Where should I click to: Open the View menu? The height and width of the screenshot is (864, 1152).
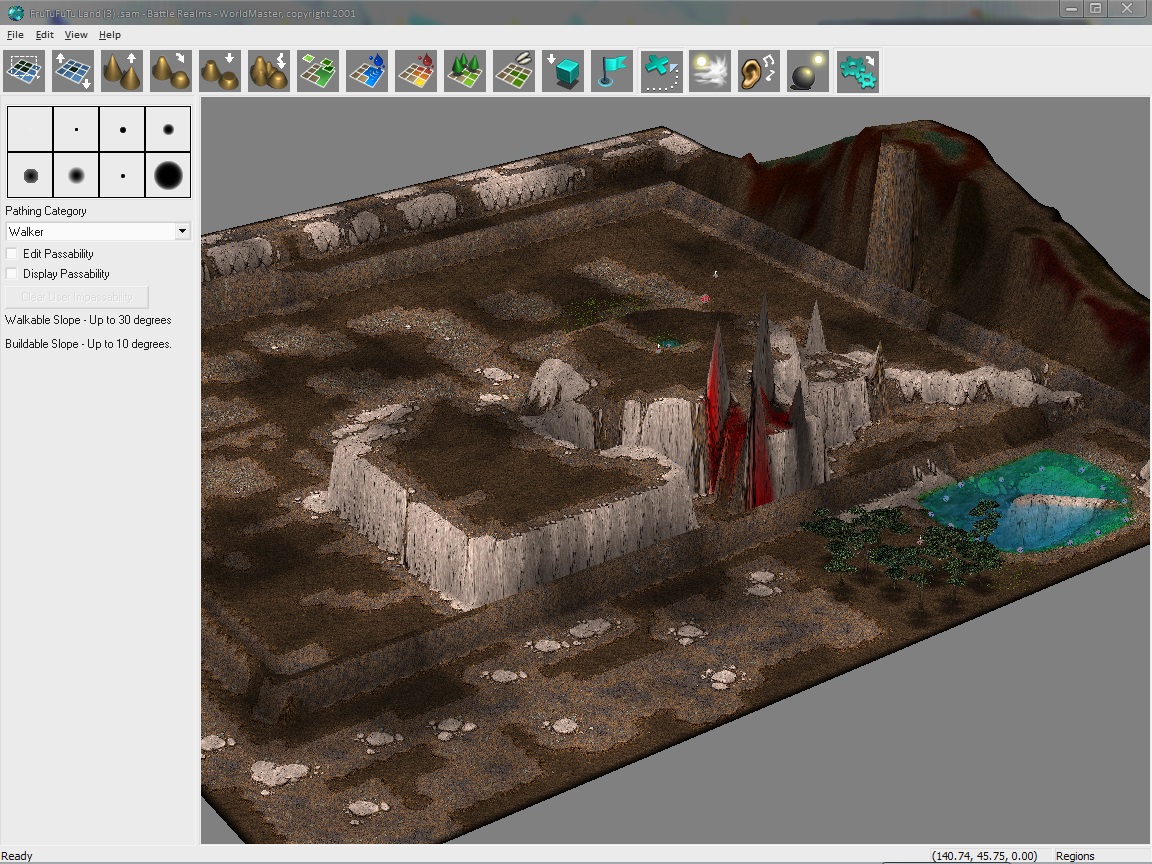click(x=76, y=35)
